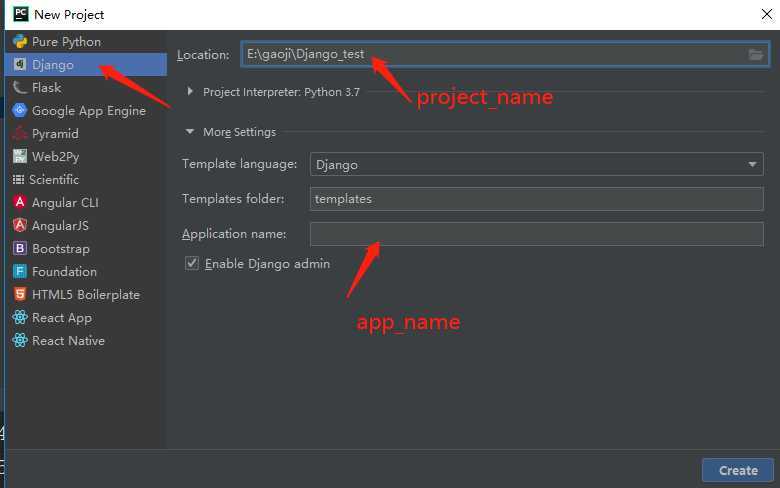This screenshot has height=488, width=780.
Task: Select HTML5 Boilerplate project type
Action: (86, 294)
